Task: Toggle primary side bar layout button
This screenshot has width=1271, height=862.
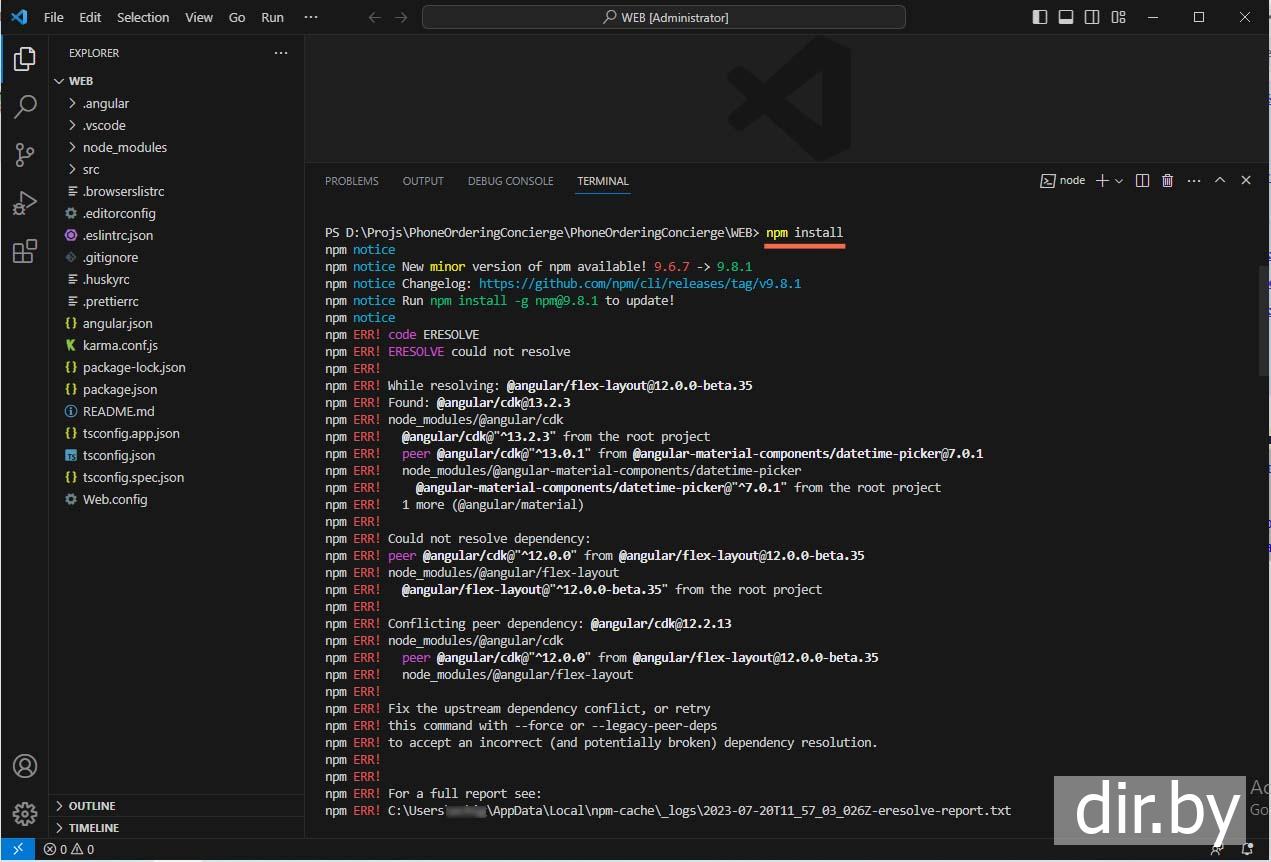Action: click(1040, 17)
